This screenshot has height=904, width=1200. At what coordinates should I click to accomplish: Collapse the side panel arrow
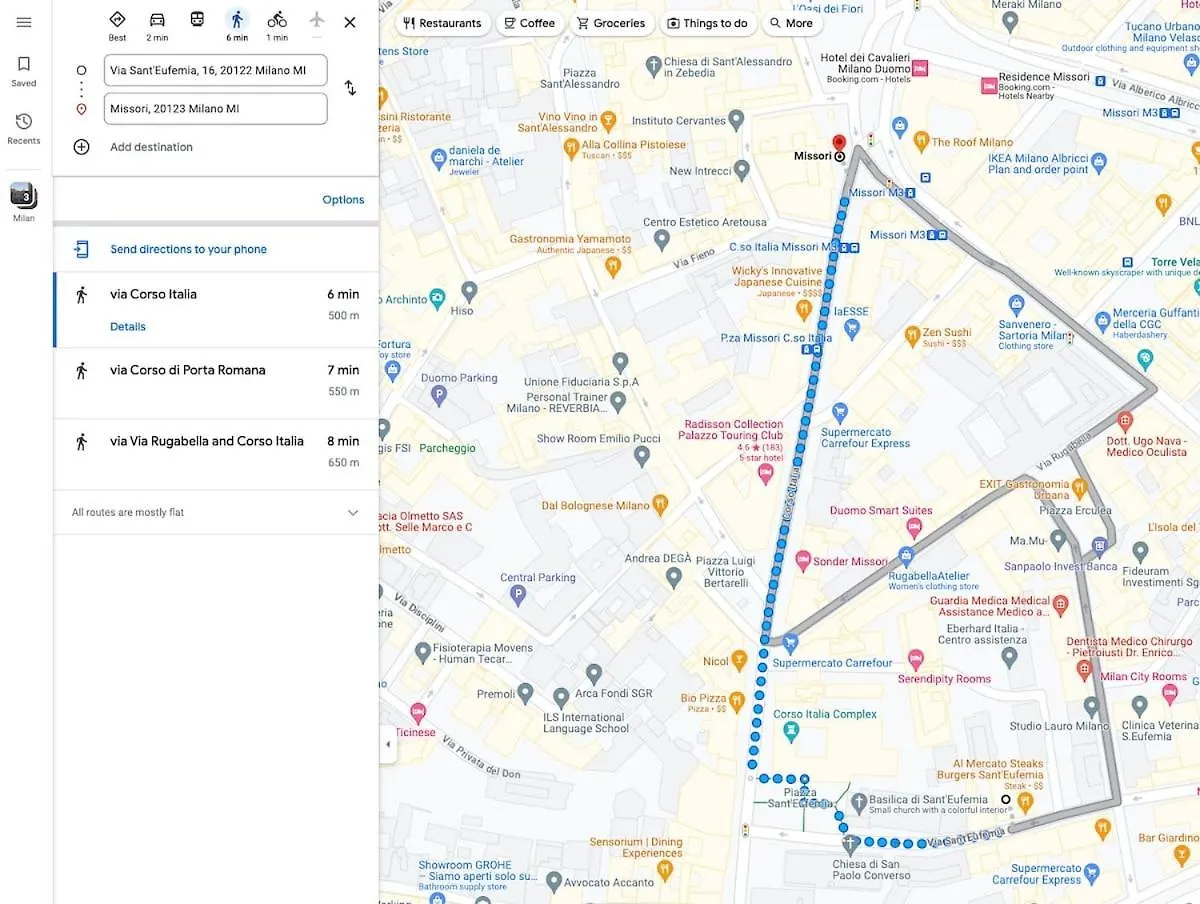[388, 744]
